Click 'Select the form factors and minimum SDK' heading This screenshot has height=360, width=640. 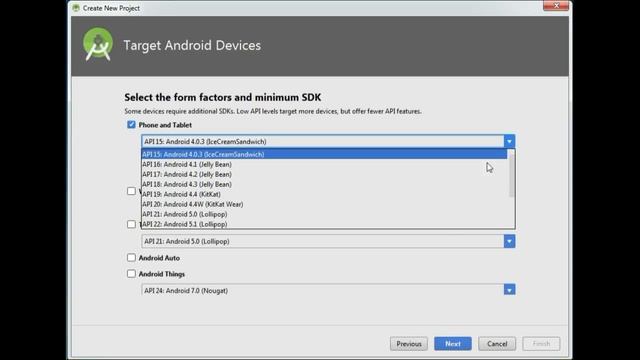tap(222, 97)
